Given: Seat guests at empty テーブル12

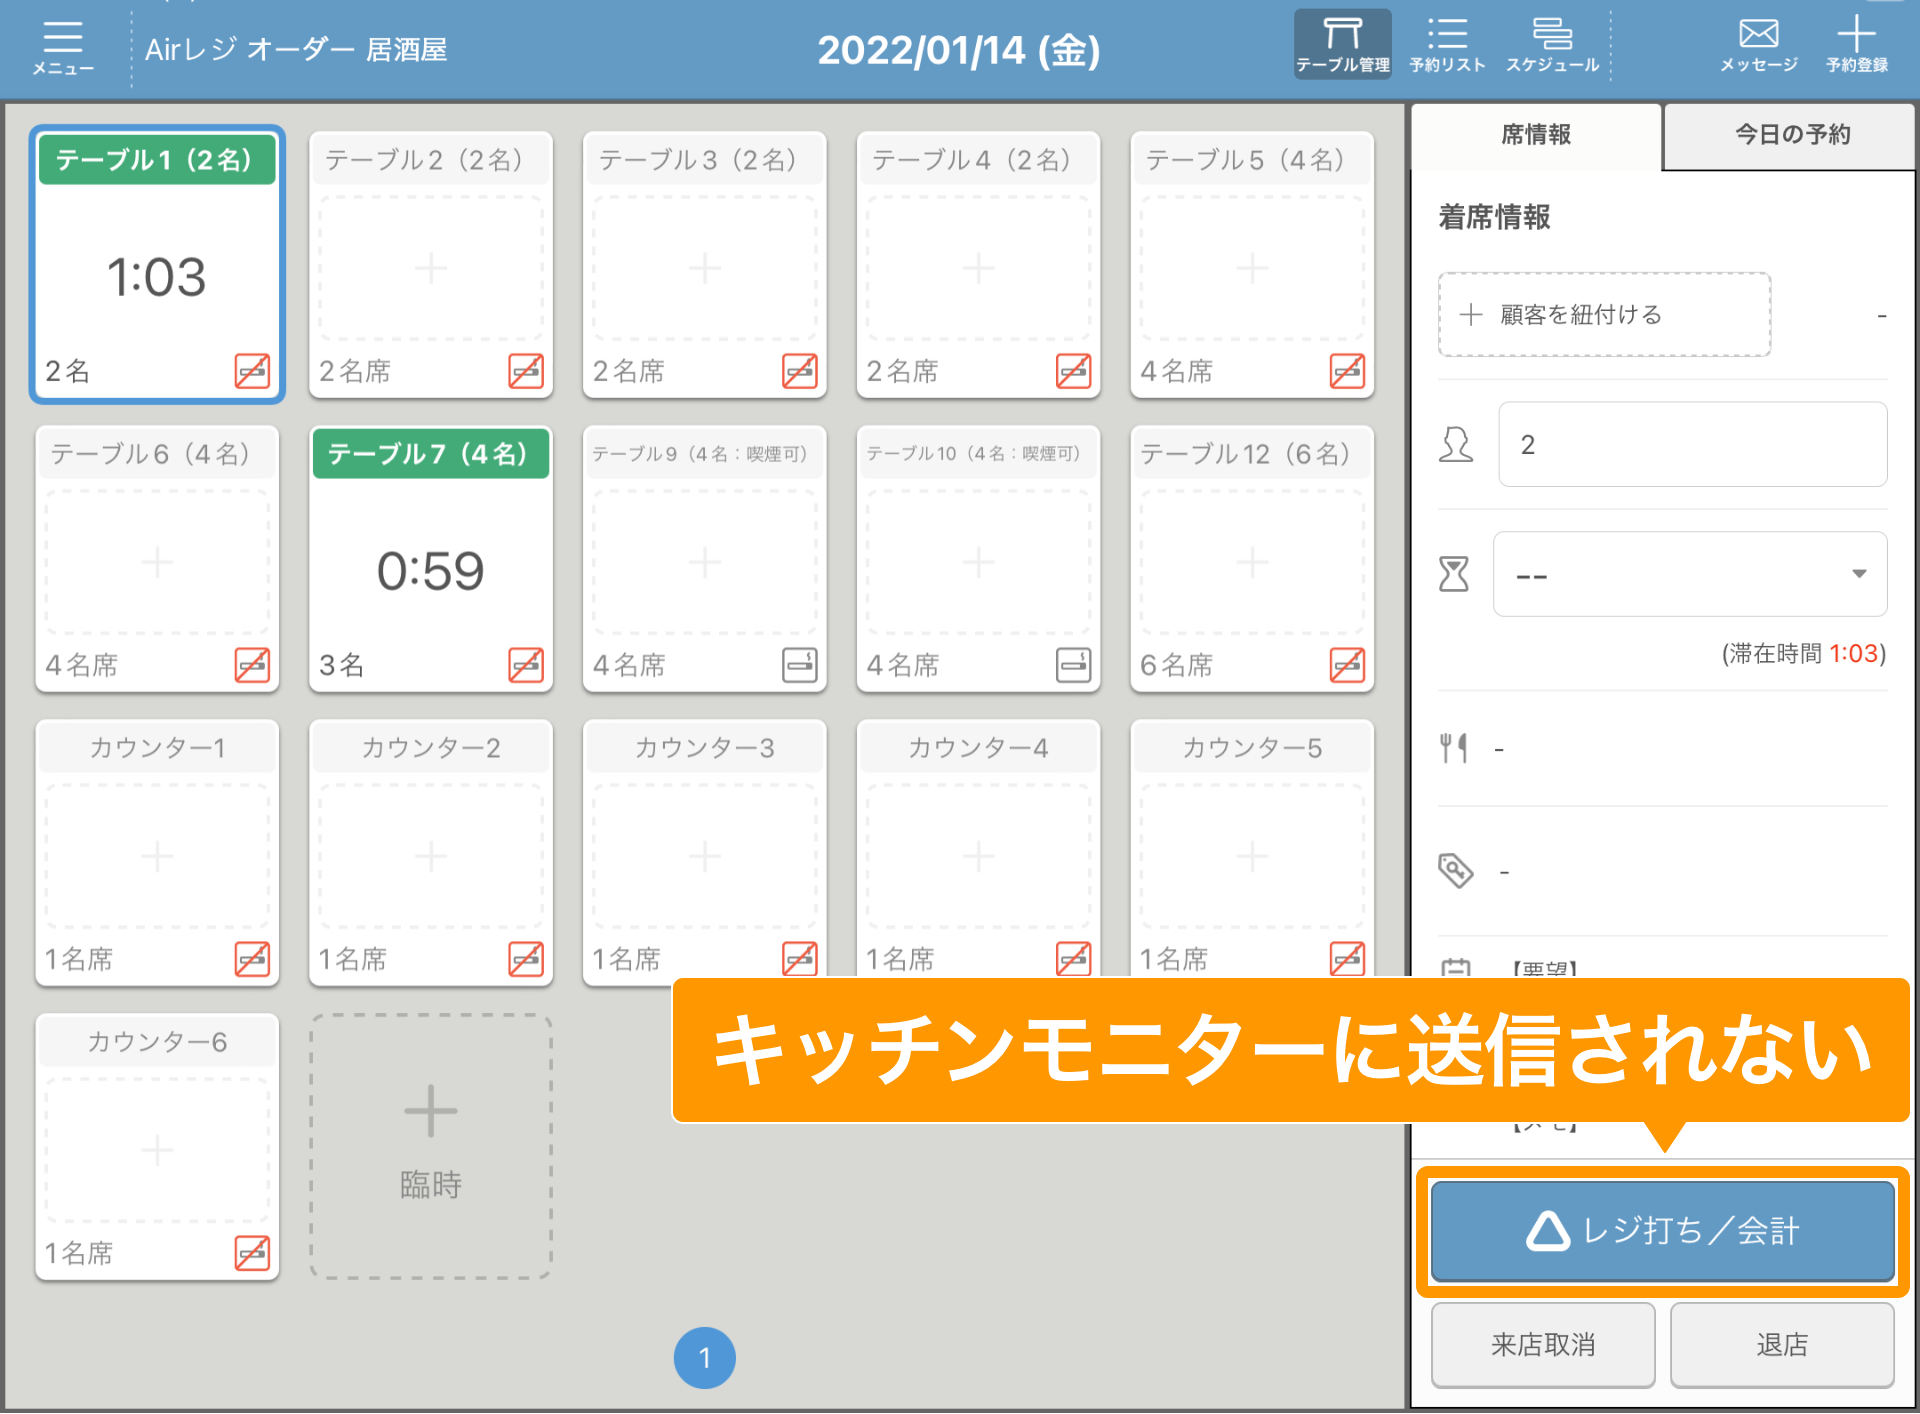Looking at the screenshot, I should [1253, 562].
